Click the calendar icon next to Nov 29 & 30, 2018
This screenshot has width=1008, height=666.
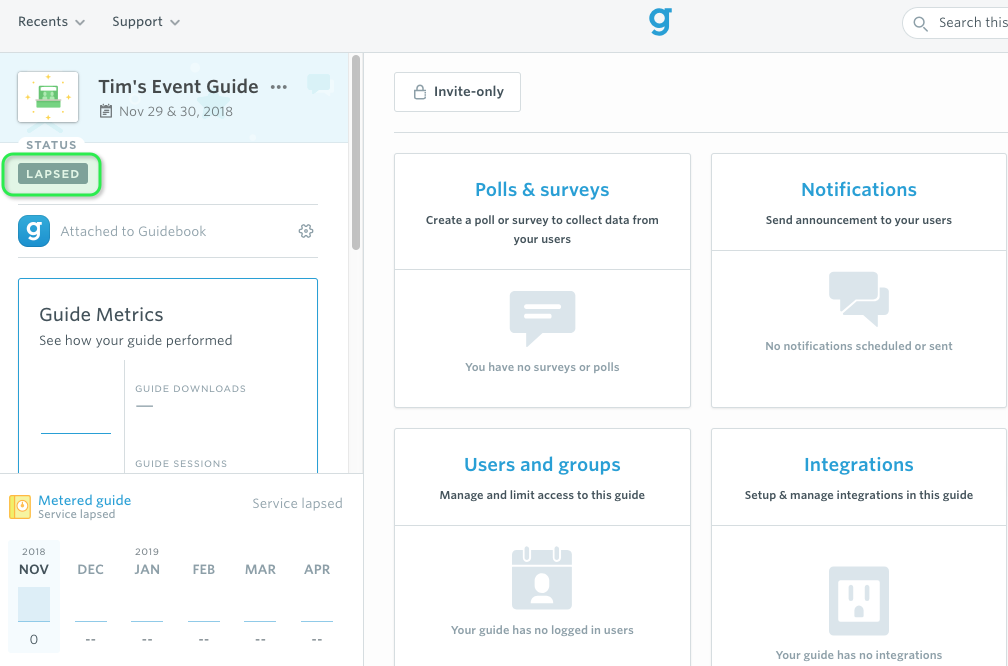(106, 111)
